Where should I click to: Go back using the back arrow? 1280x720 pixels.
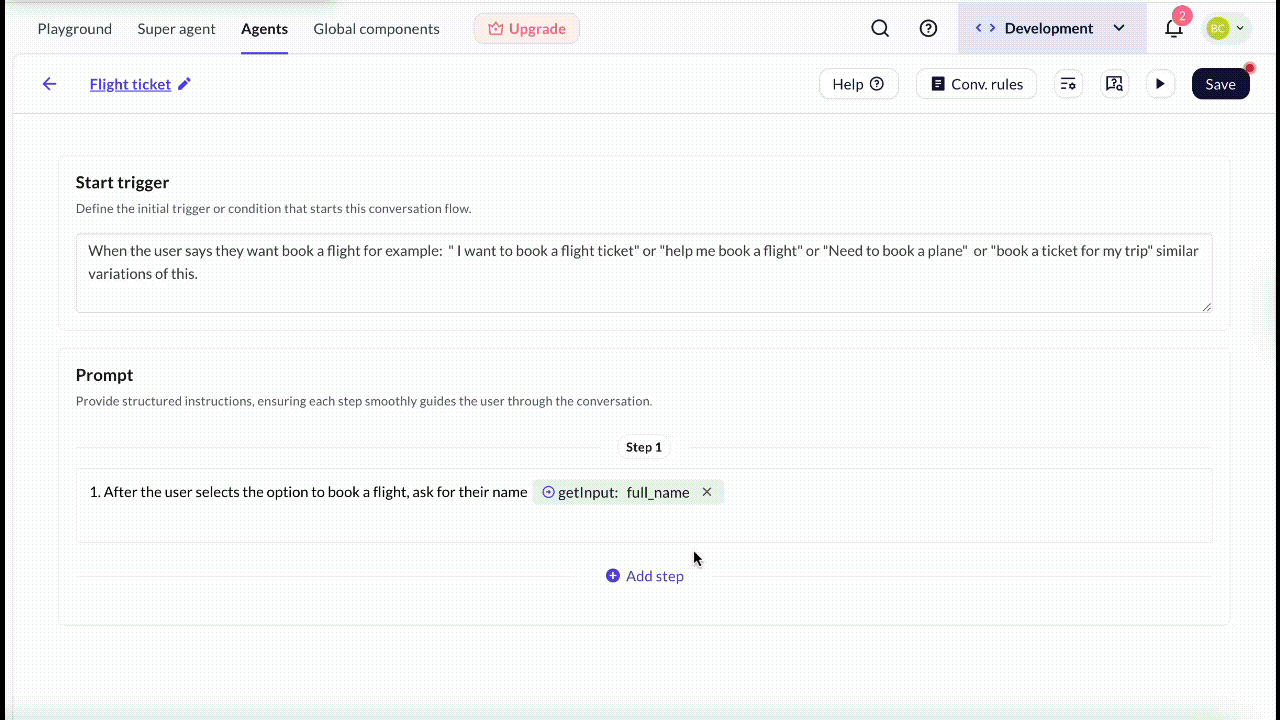(x=50, y=84)
